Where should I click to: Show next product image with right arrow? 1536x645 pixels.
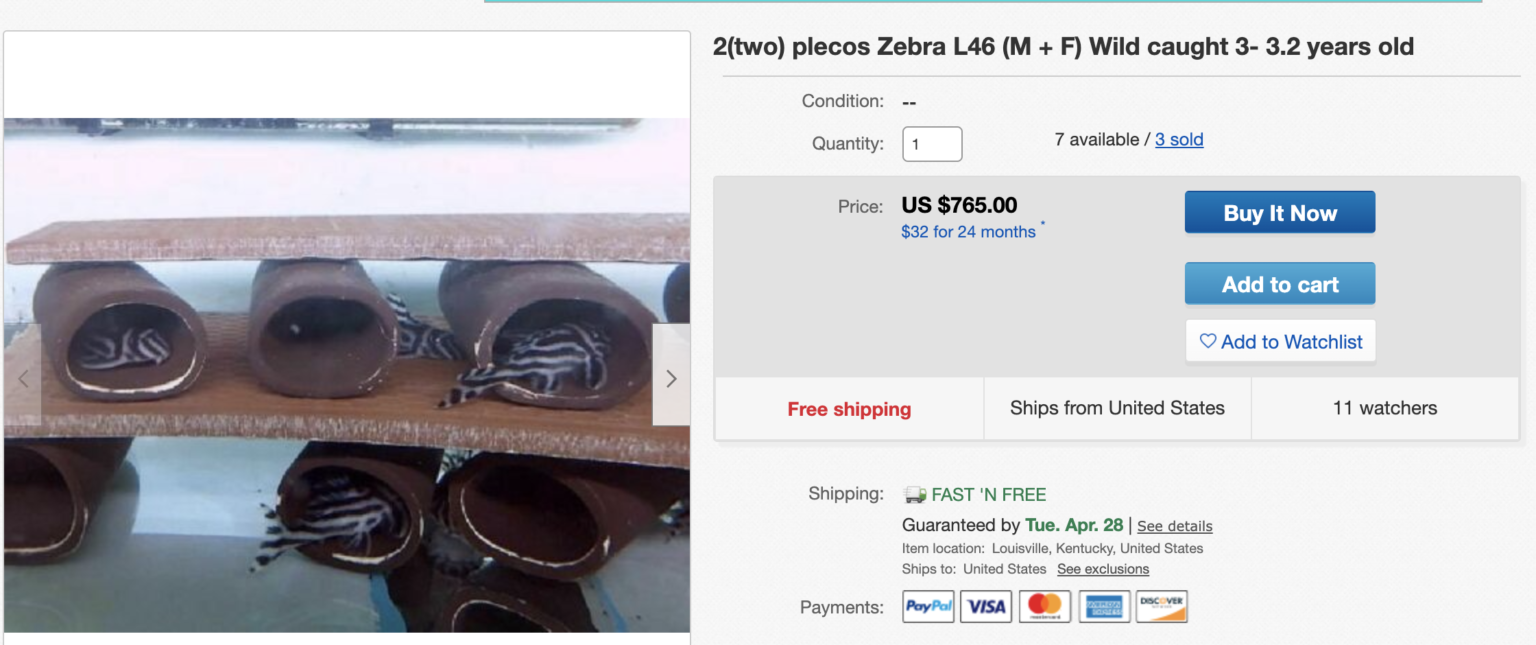click(x=671, y=378)
